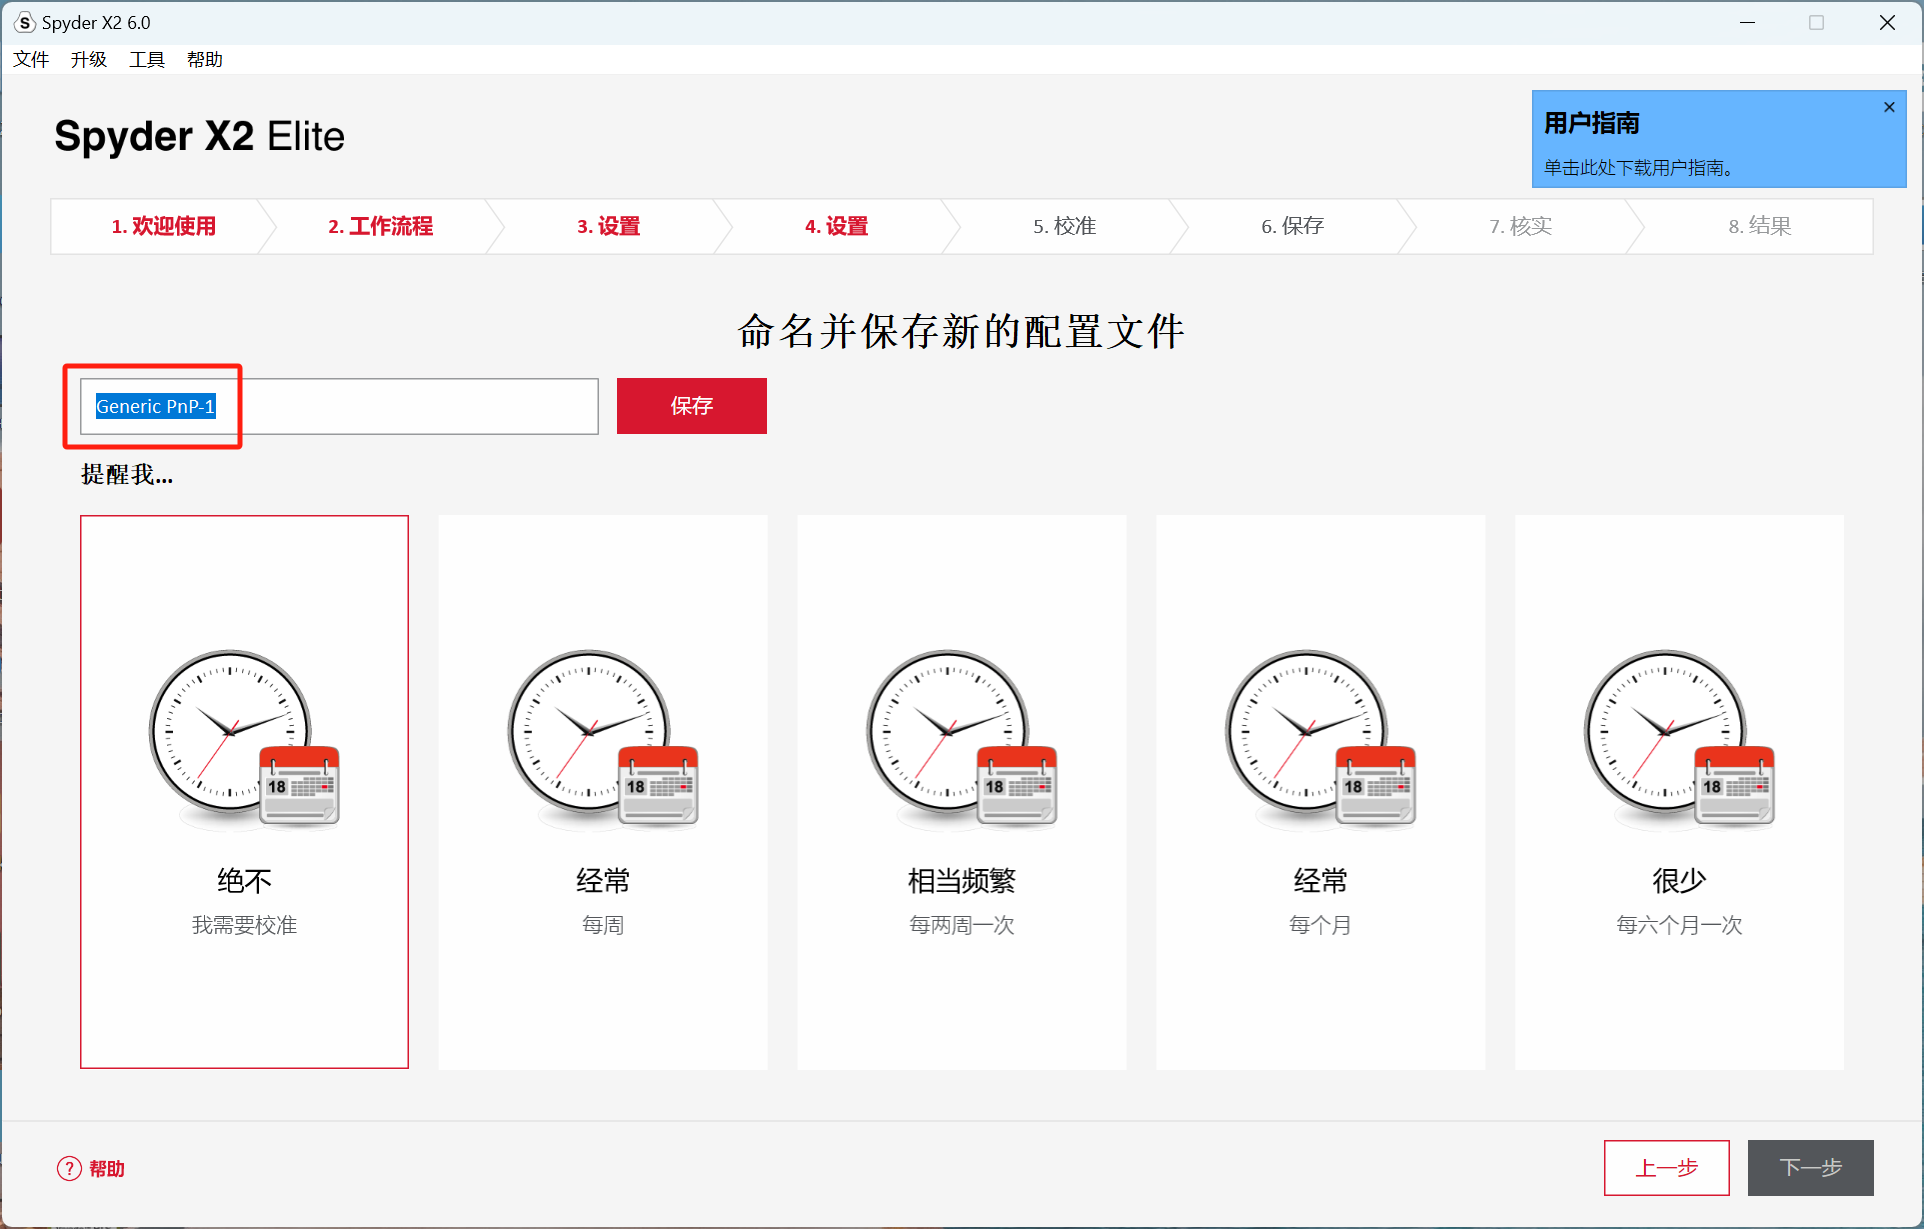Screen dimensions: 1924x1229
Task: Open the 工具 menu
Action: (x=147, y=59)
